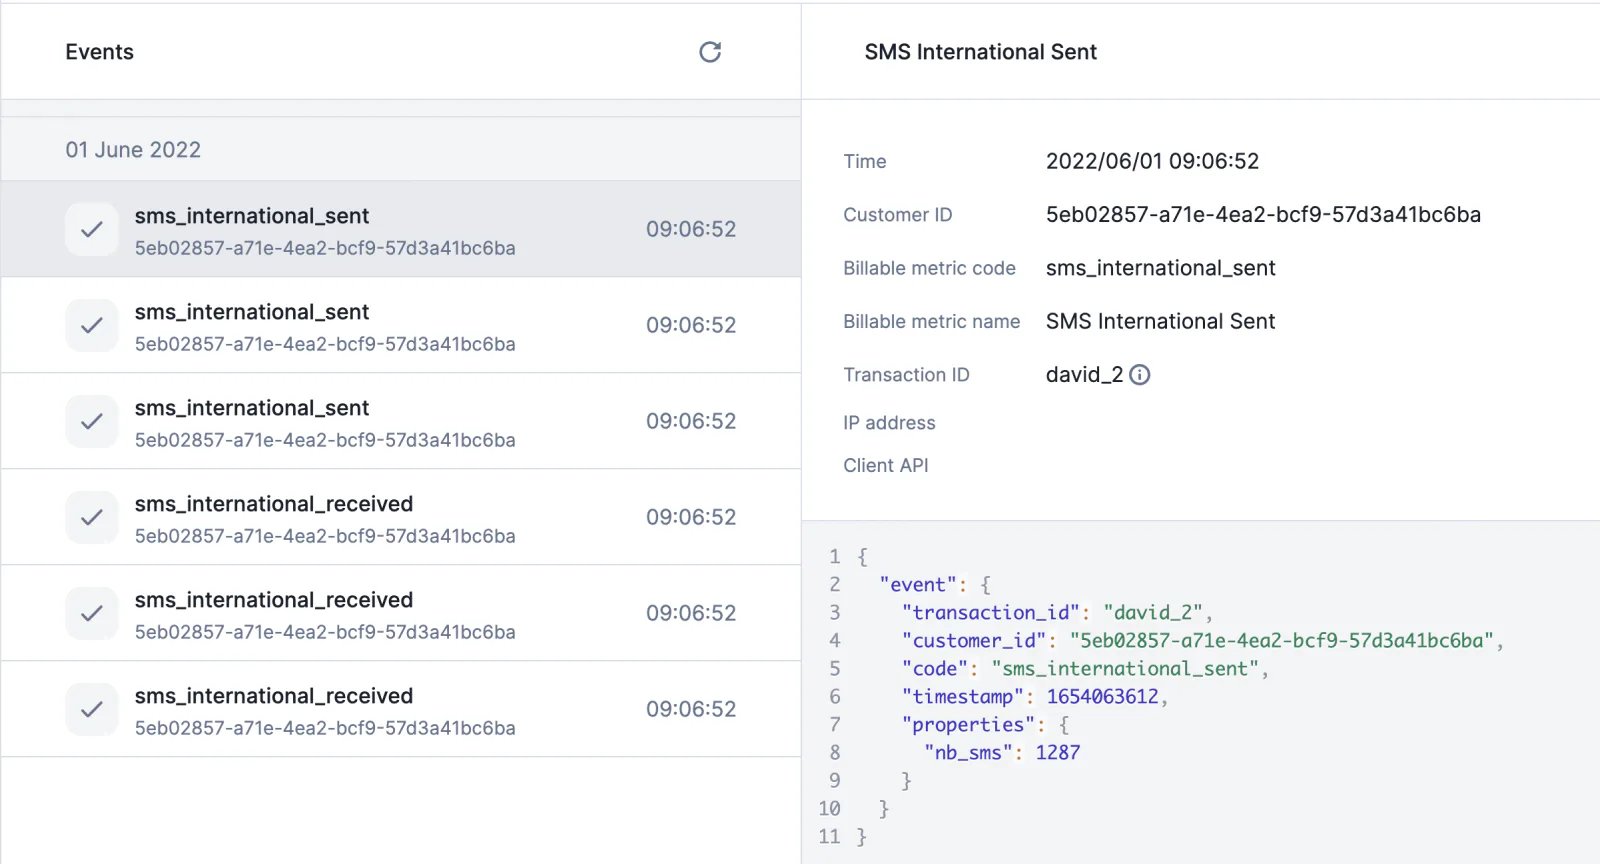
Task: Click checkmark icon of second sms_international_sent event
Action: tap(92, 325)
